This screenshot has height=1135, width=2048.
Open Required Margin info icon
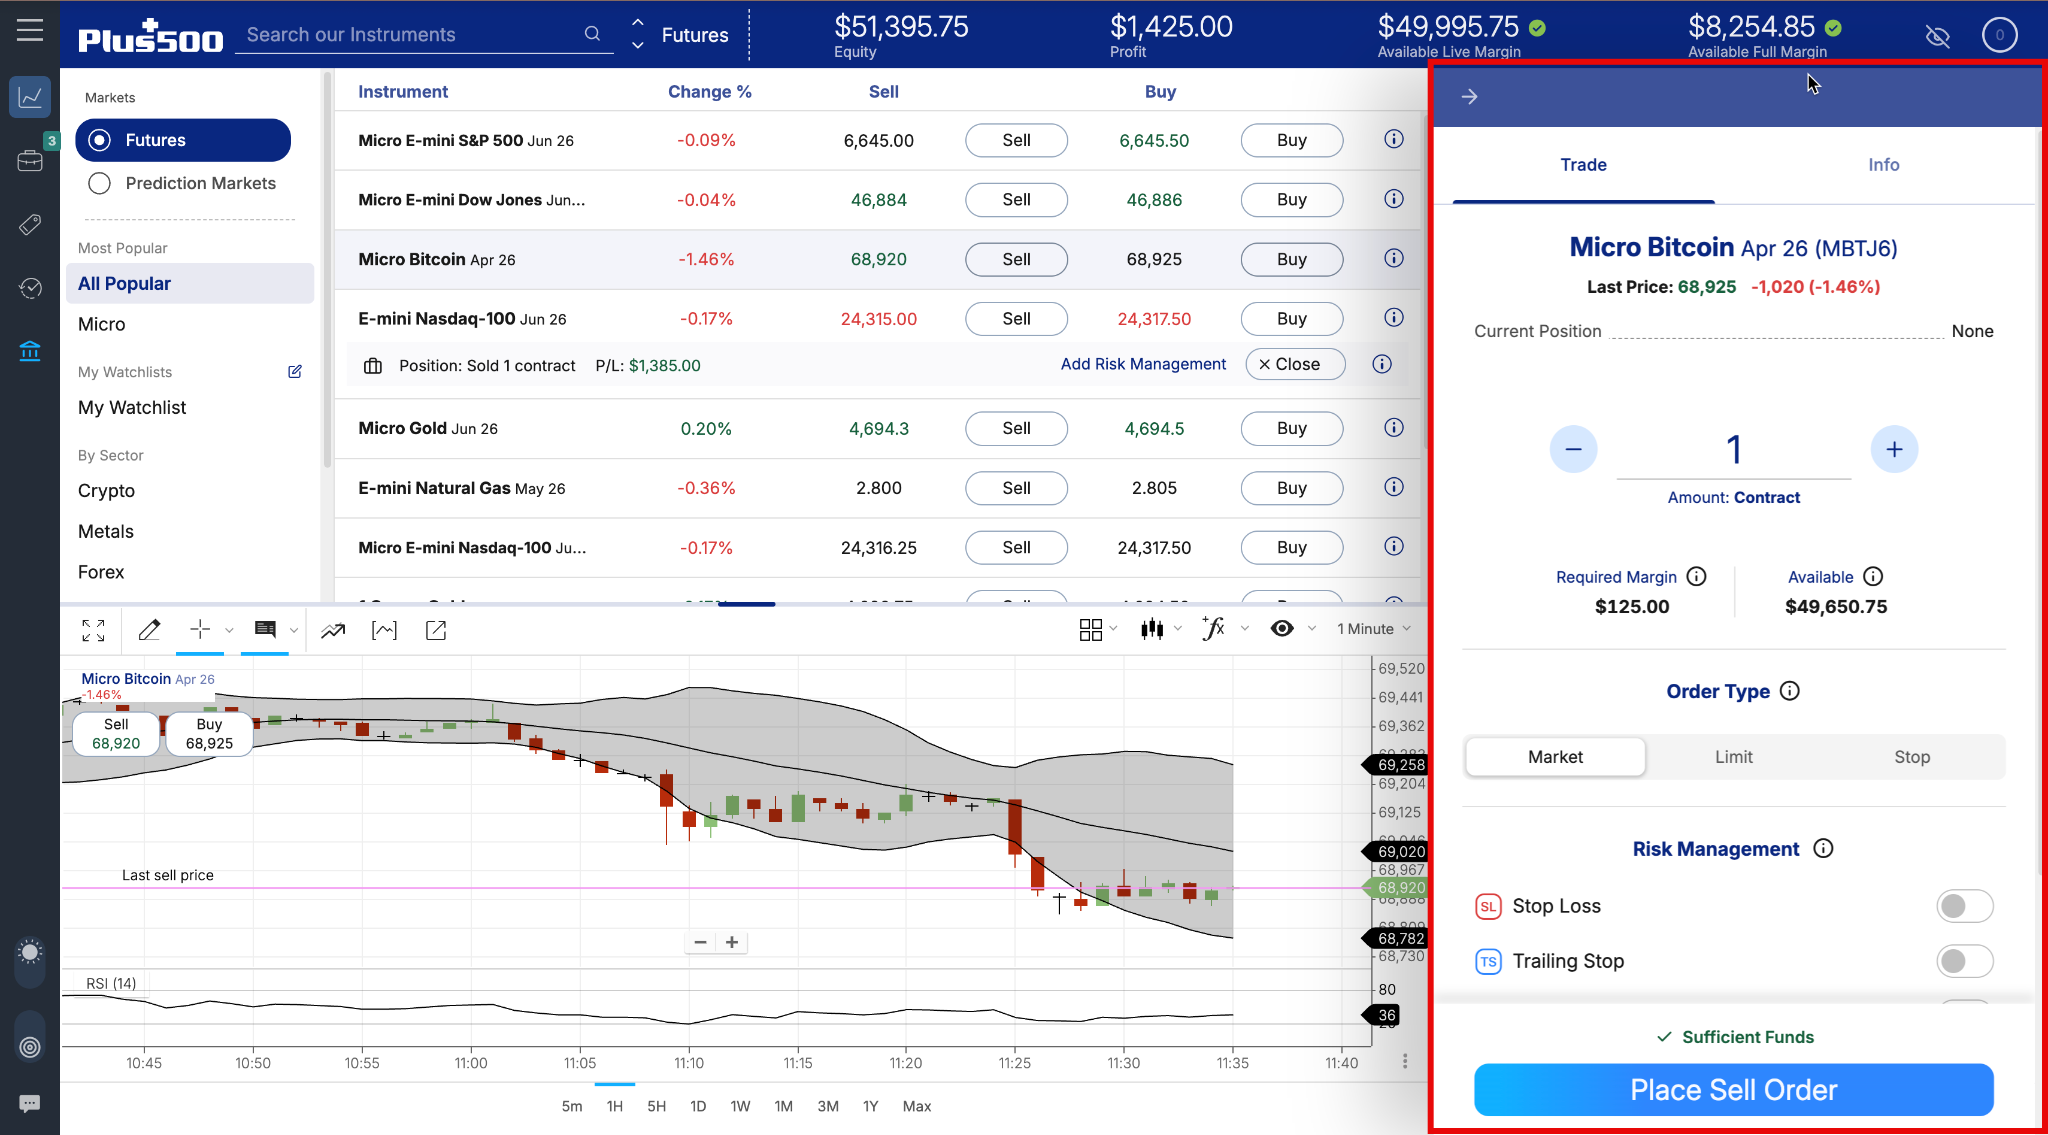[x=1697, y=576]
